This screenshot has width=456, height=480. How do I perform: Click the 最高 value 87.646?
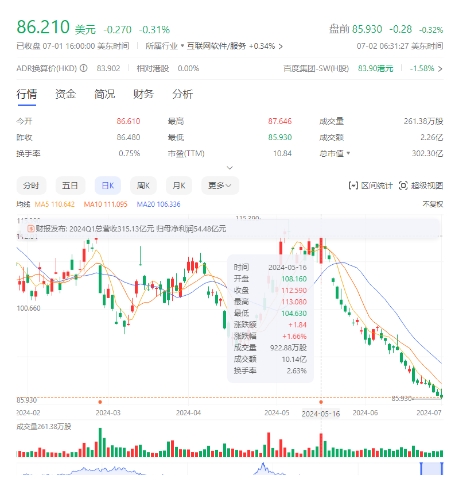pyautogui.click(x=280, y=121)
